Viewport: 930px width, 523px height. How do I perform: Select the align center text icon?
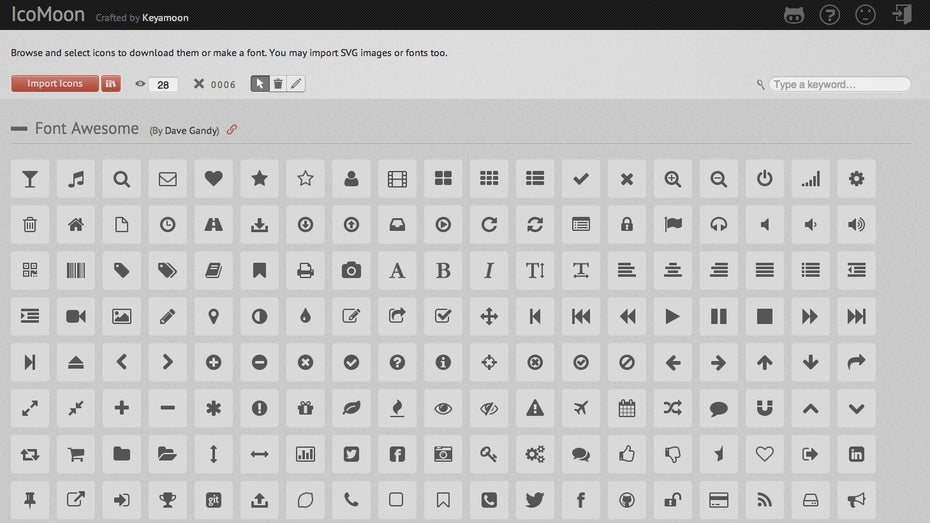(673, 270)
